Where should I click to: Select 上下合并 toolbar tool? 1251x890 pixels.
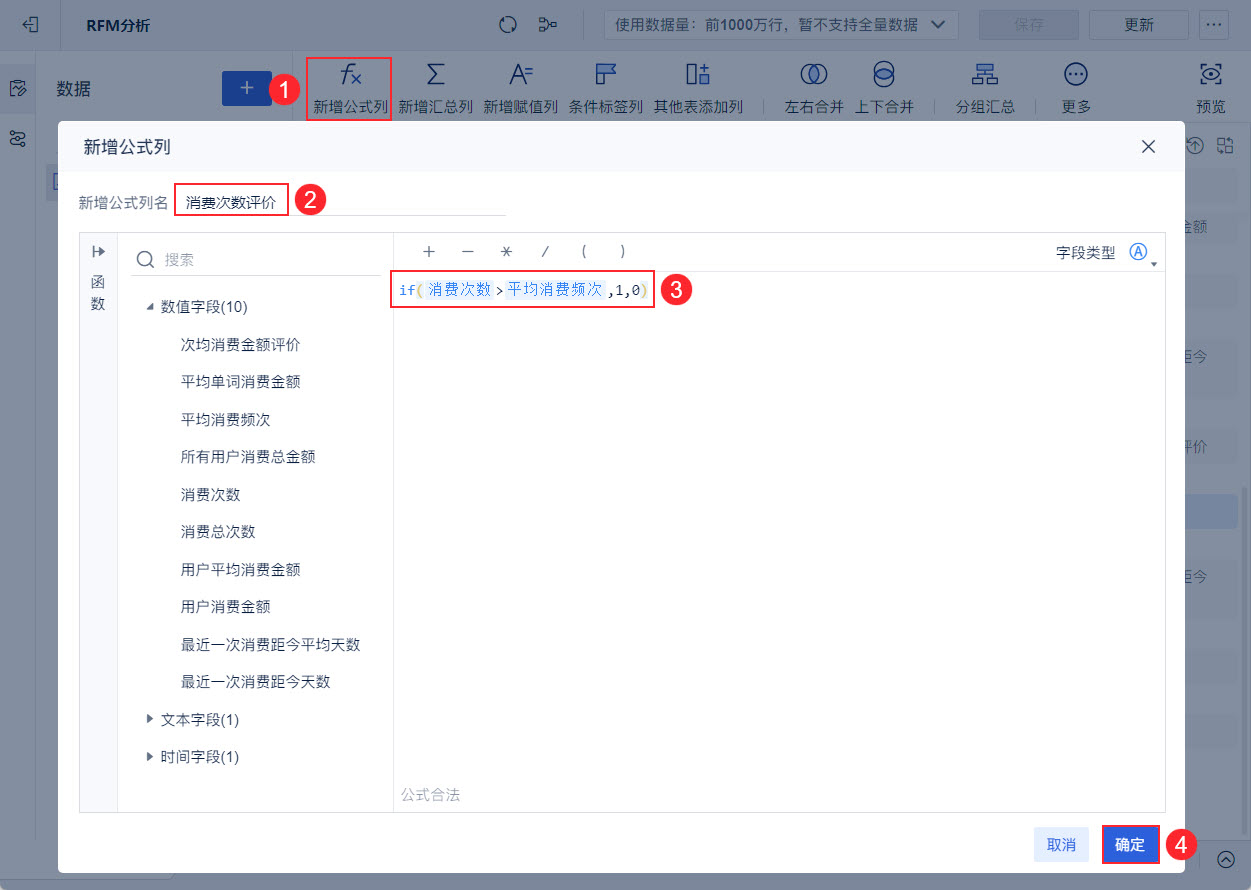pos(884,89)
